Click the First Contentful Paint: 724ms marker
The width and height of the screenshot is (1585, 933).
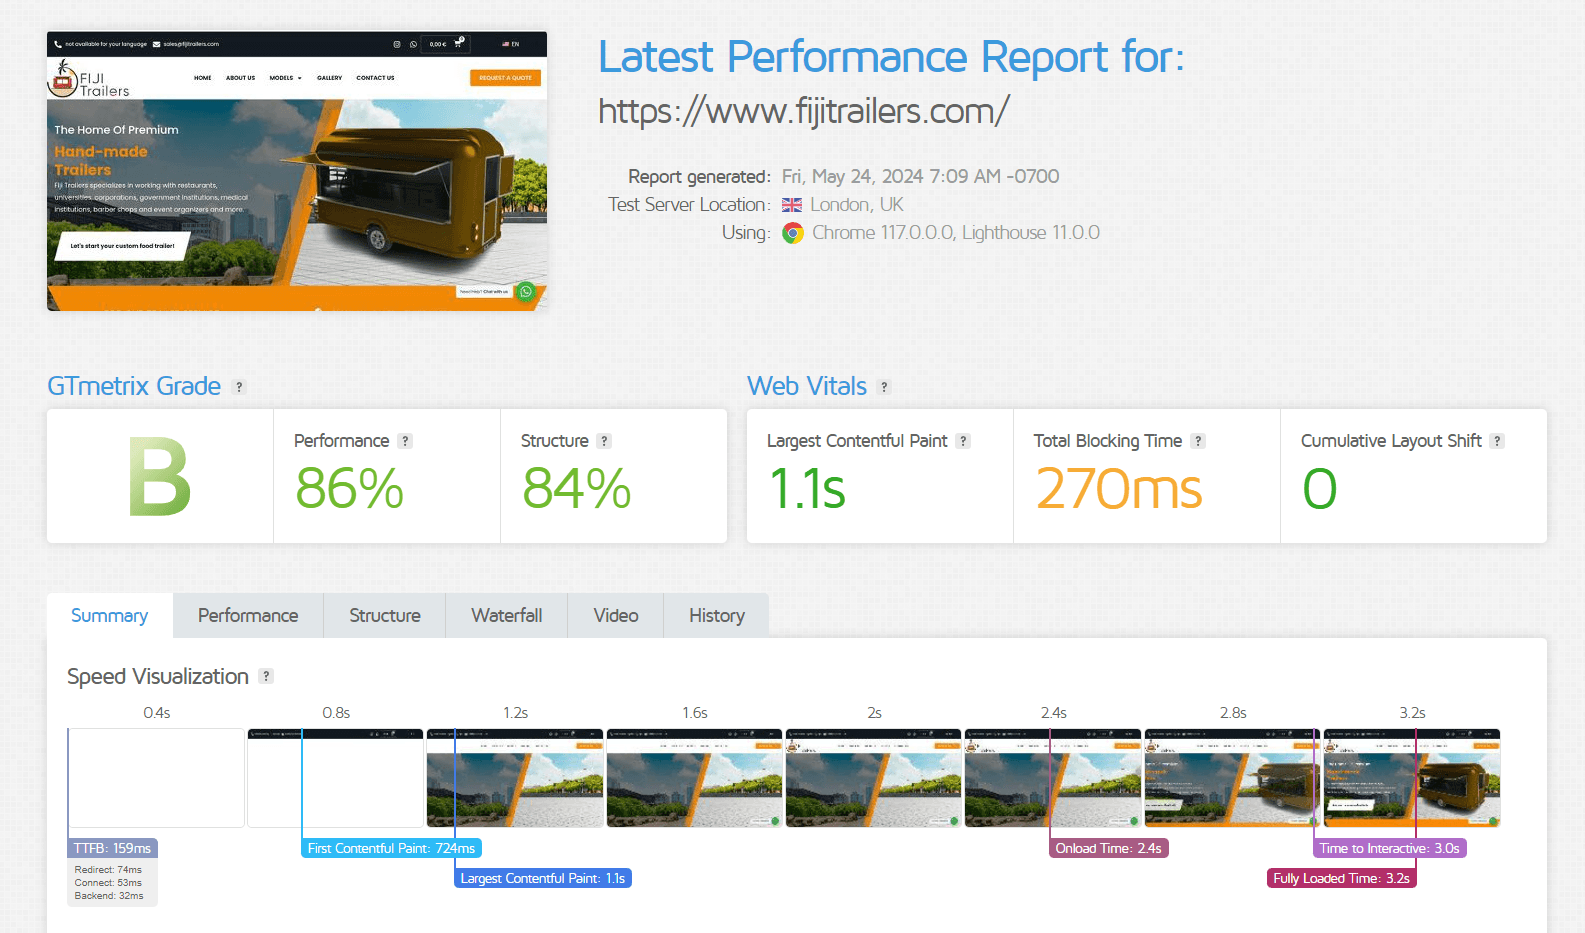point(391,848)
